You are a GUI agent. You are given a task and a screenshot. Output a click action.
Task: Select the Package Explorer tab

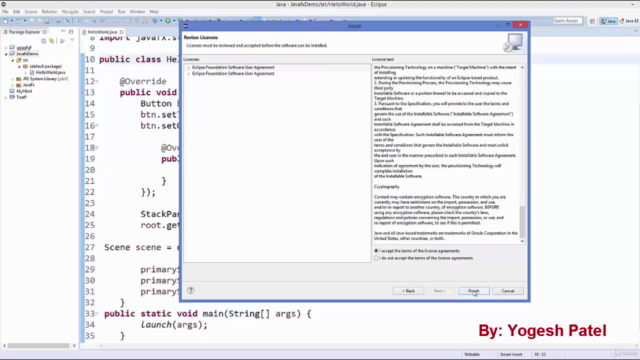pos(24,32)
